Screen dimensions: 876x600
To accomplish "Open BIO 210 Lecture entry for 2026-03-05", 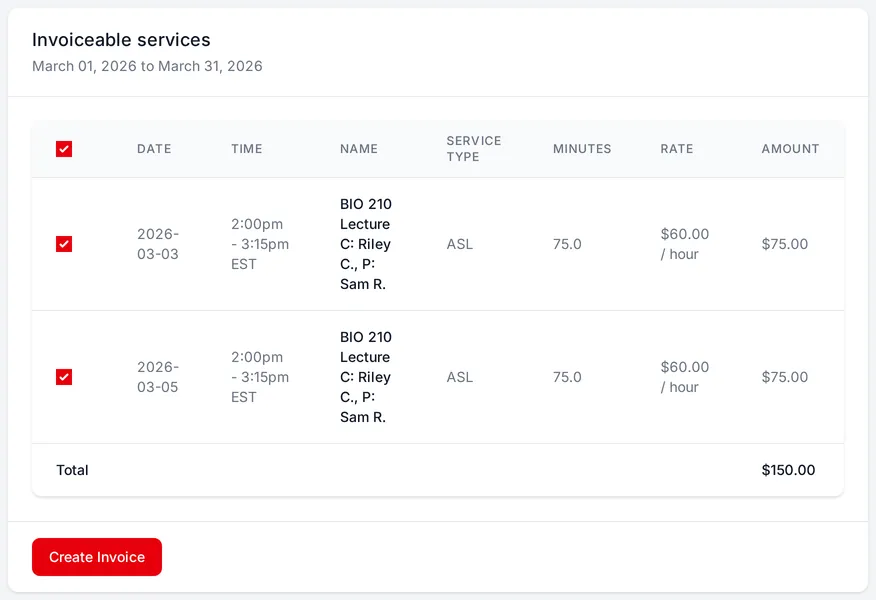I will (x=366, y=377).
